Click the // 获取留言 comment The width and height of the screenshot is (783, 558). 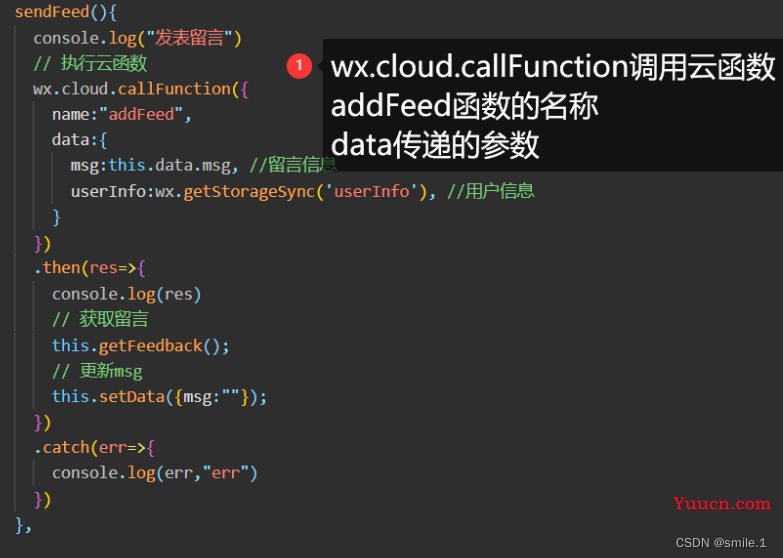pyautogui.click(x=100, y=319)
